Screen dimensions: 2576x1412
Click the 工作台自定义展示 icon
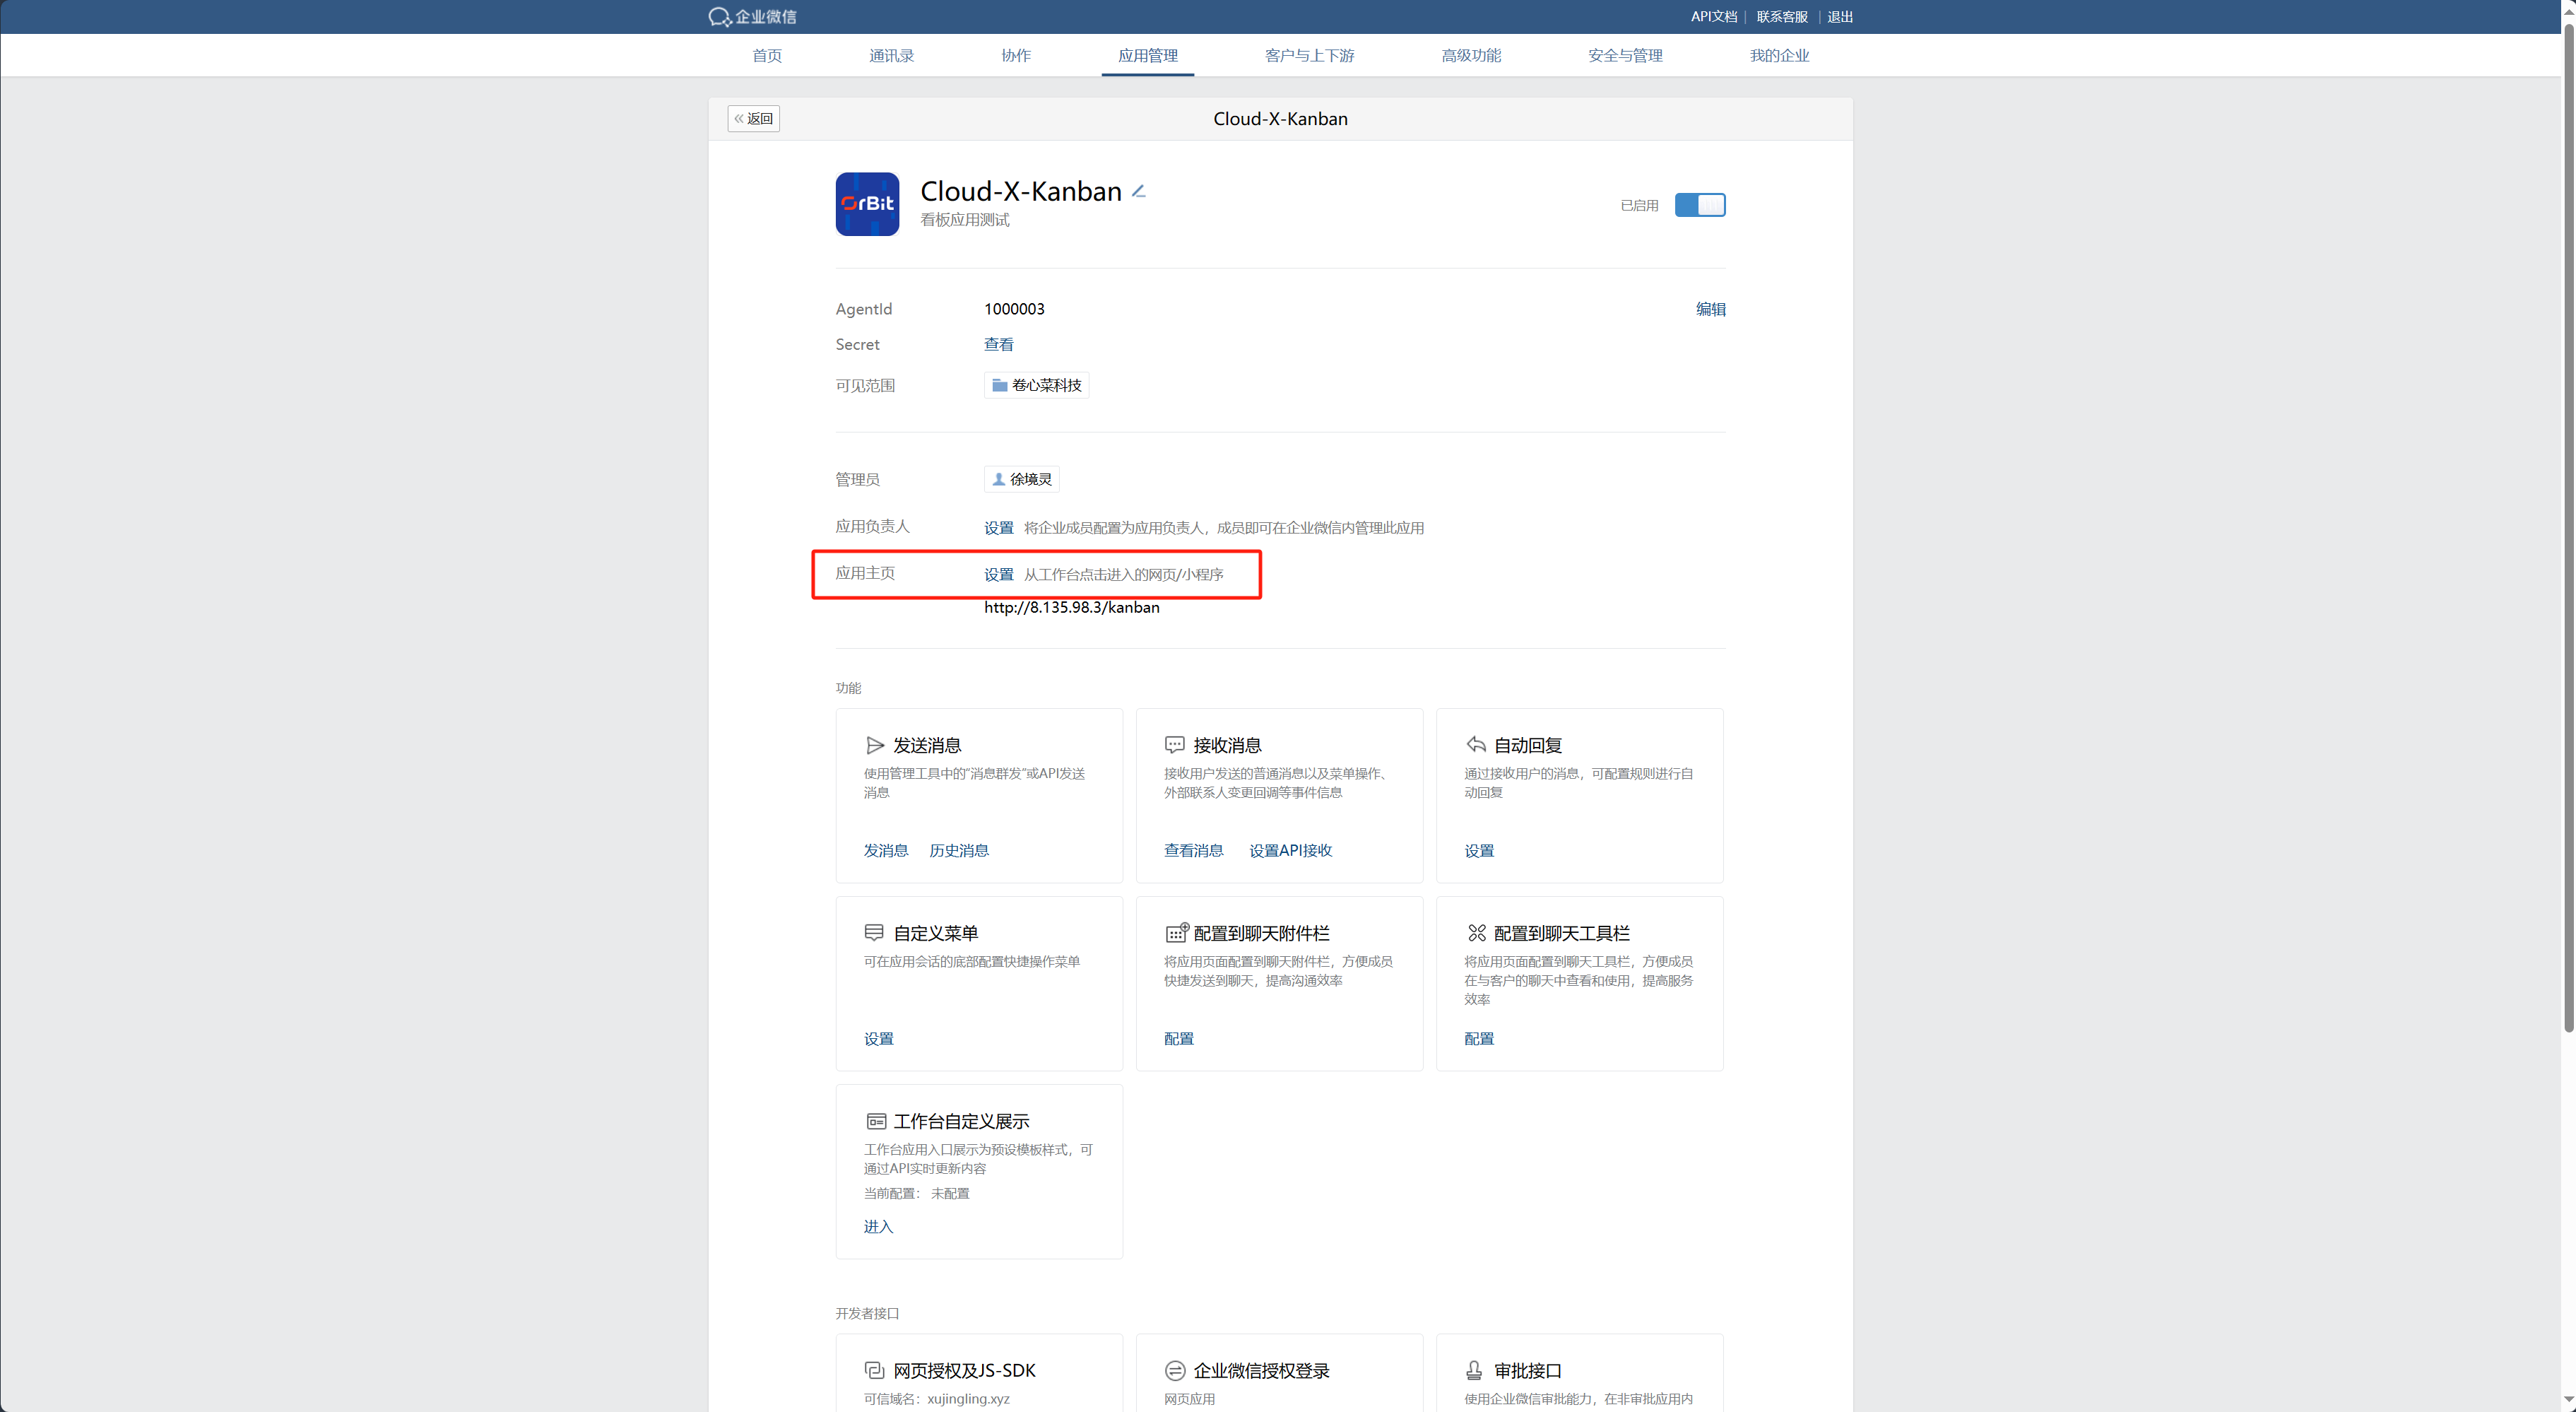pos(876,1121)
